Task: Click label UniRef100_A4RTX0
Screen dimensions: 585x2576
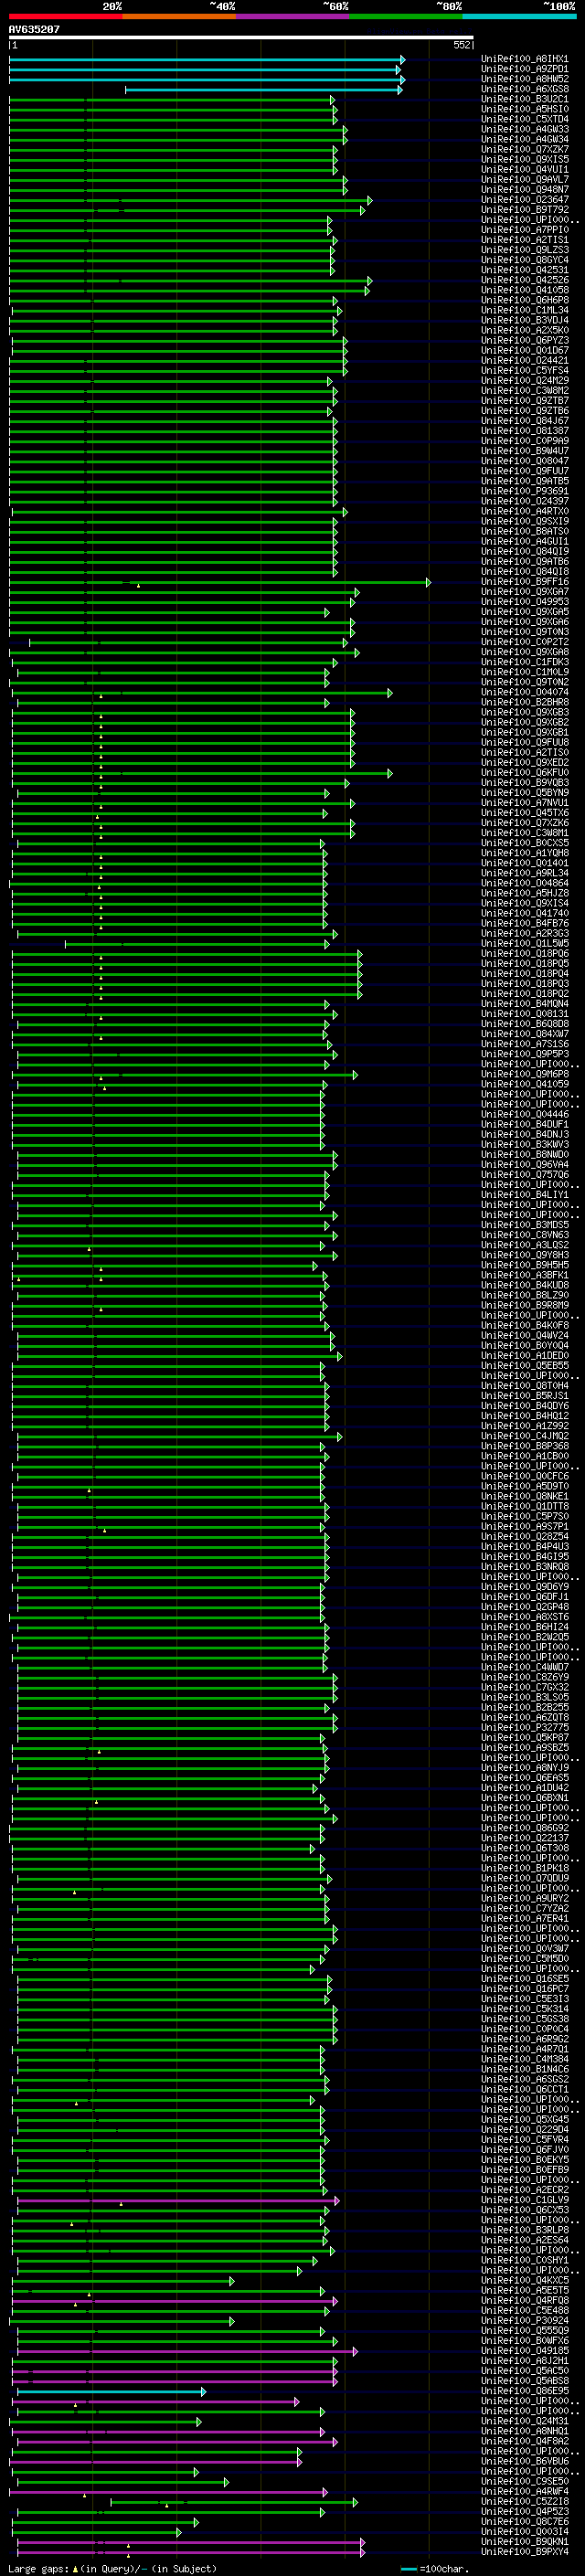Action: [x=525, y=511]
